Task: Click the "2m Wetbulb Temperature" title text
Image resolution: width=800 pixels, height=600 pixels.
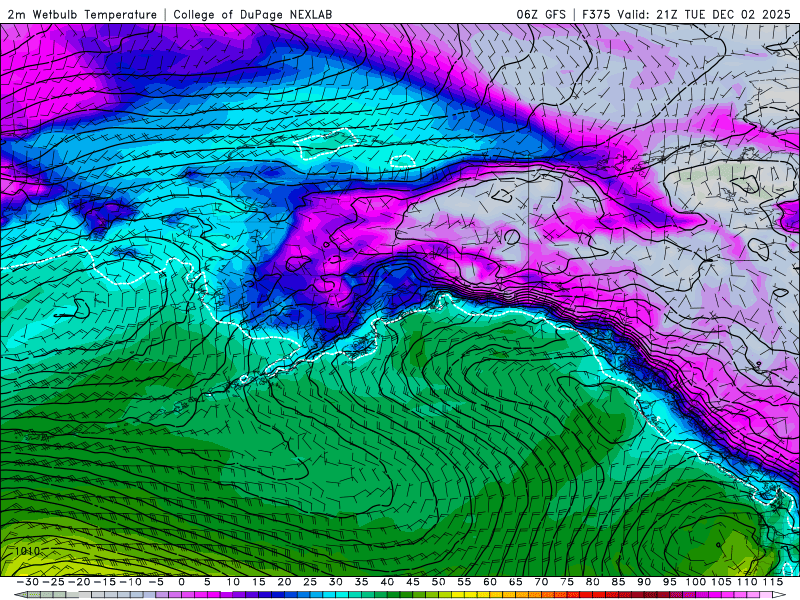Action: pos(82,15)
